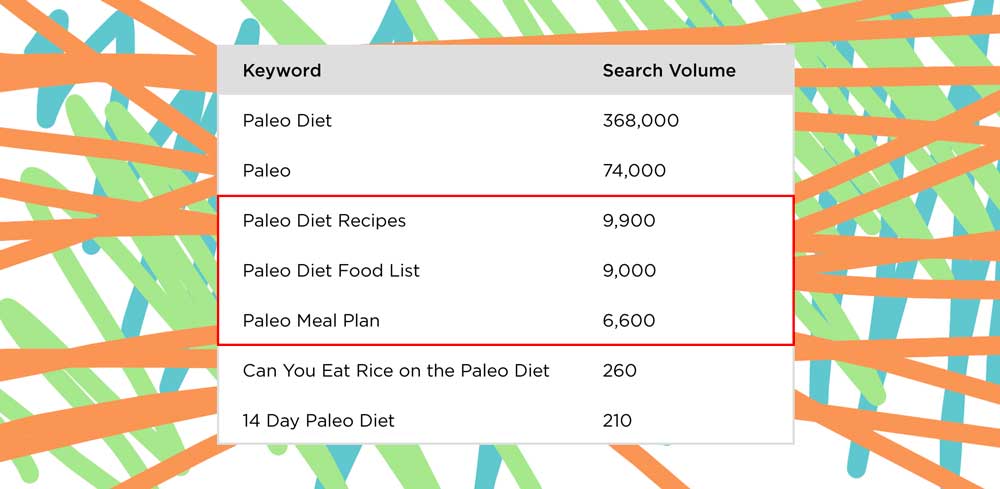Viewport: 1000px width, 489px height.
Task: Select Can You Eat Rice on the Paleo Diet
Action: [395, 370]
